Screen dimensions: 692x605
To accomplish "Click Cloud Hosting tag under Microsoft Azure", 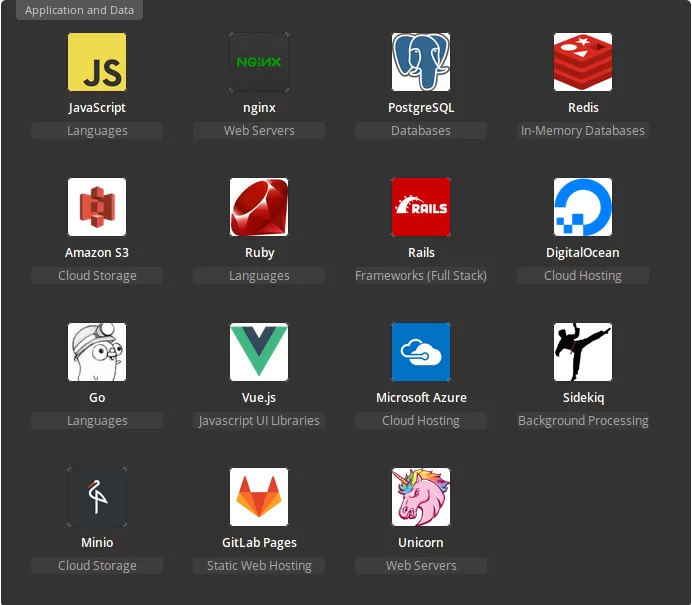I will 421,421.
